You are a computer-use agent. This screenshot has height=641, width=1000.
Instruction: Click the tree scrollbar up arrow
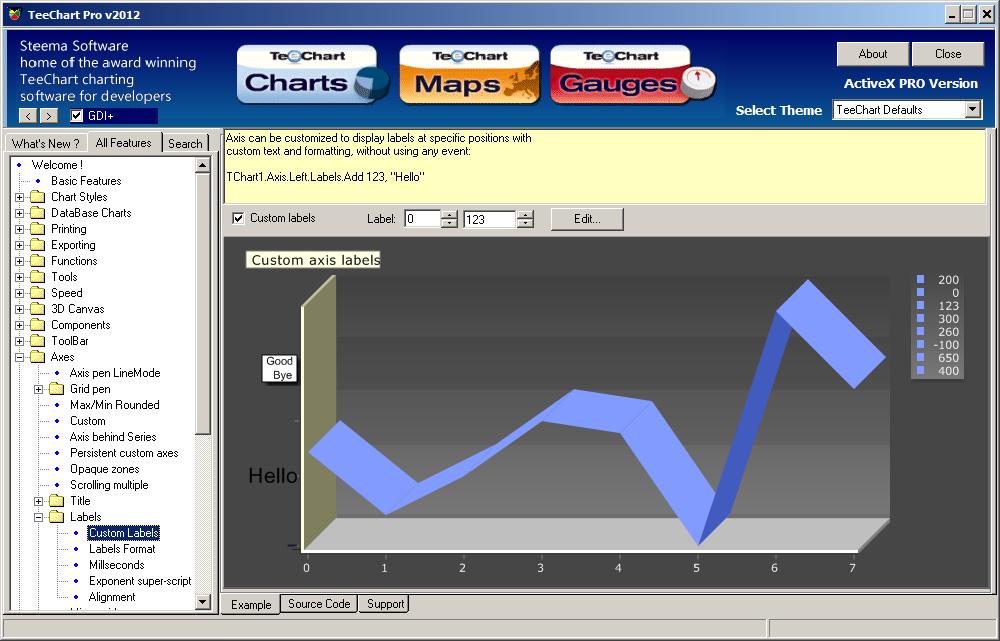203,165
